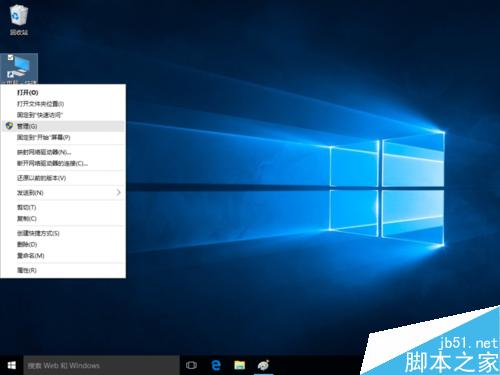Open the Windows Start button

[x=12, y=365]
